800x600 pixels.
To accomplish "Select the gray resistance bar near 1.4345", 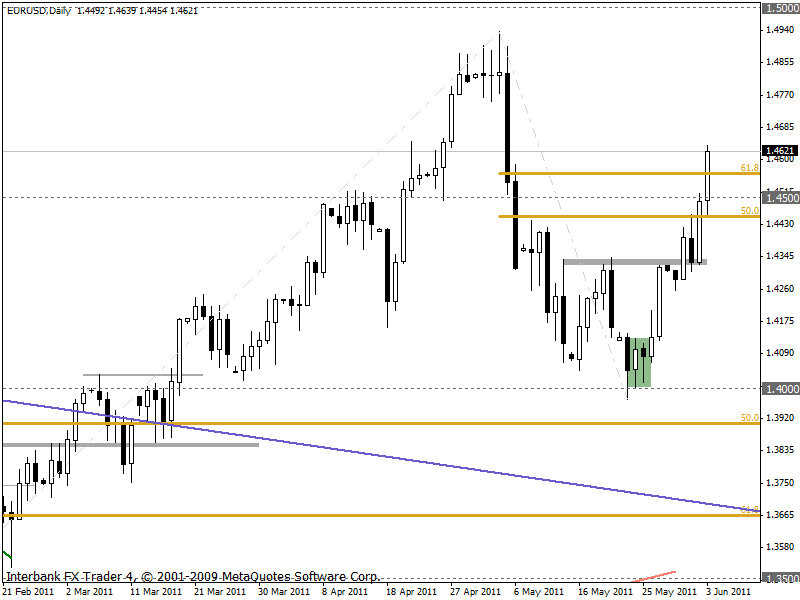I will tap(635, 262).
